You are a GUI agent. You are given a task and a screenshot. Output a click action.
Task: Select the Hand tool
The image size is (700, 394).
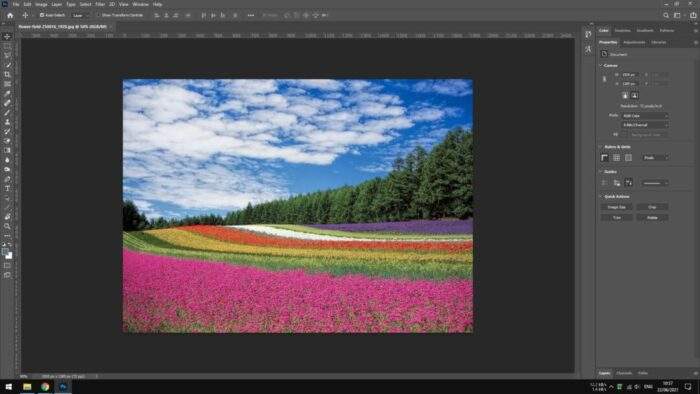point(7,217)
